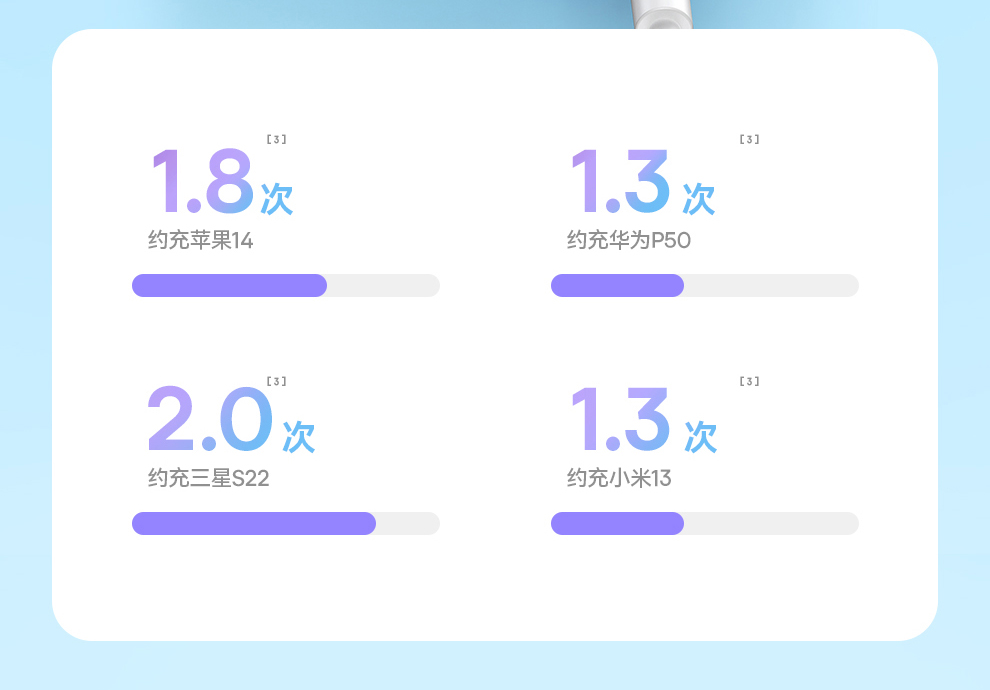Viewport: 990px width, 690px height.
Task: Click the 次 character in the 小米13 block
Action: 701,437
